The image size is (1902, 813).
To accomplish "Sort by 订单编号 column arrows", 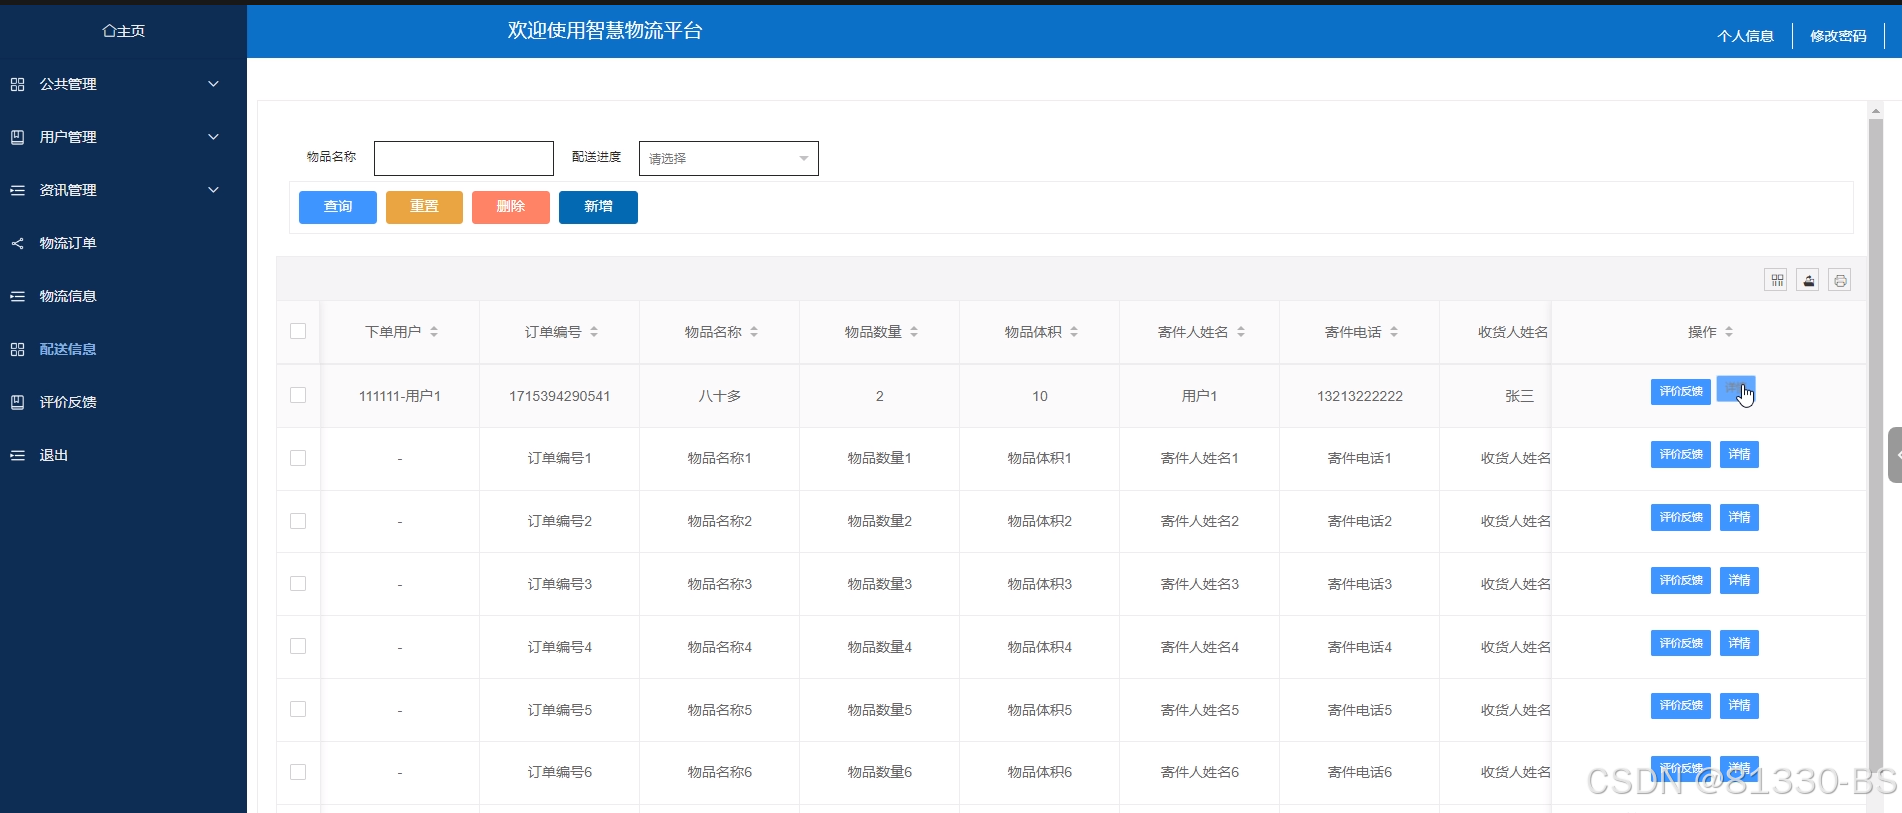I will 594,332.
